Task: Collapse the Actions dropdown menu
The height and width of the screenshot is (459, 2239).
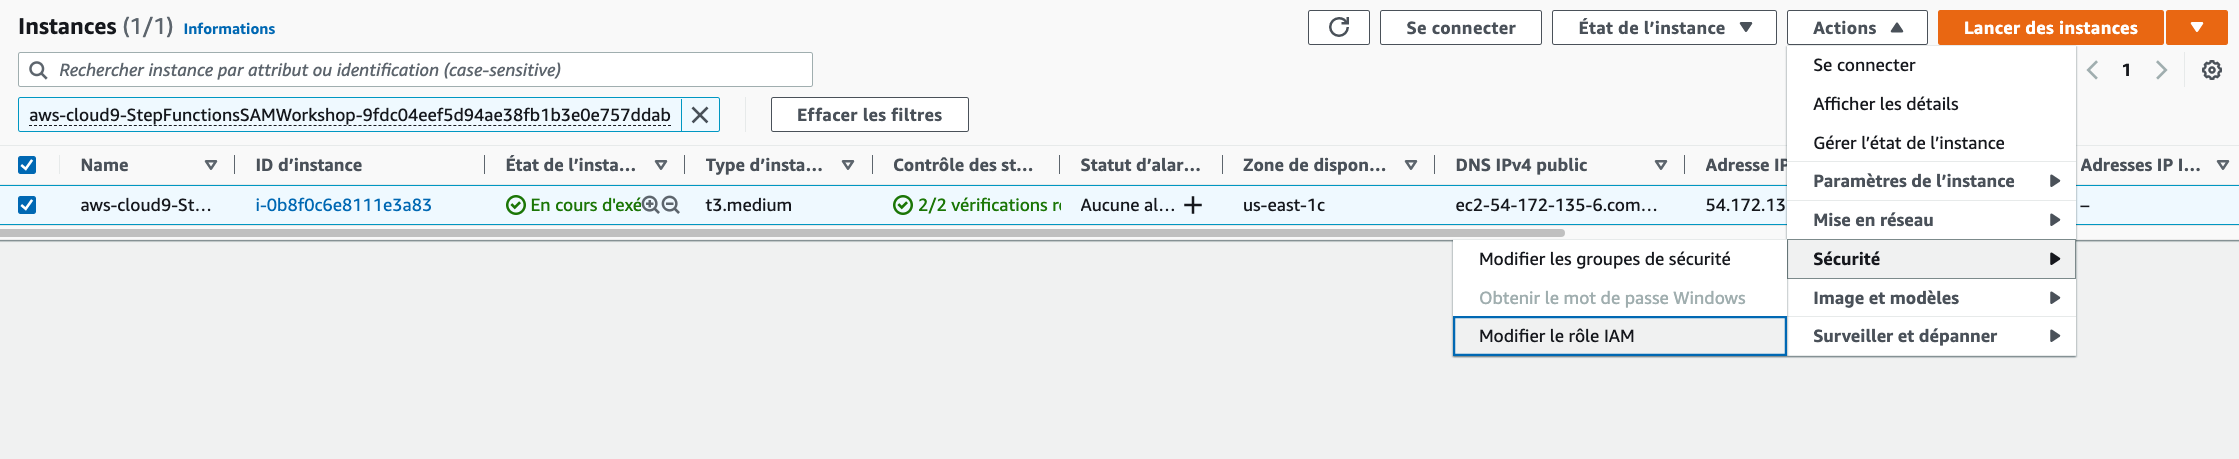Action: [x=1857, y=28]
